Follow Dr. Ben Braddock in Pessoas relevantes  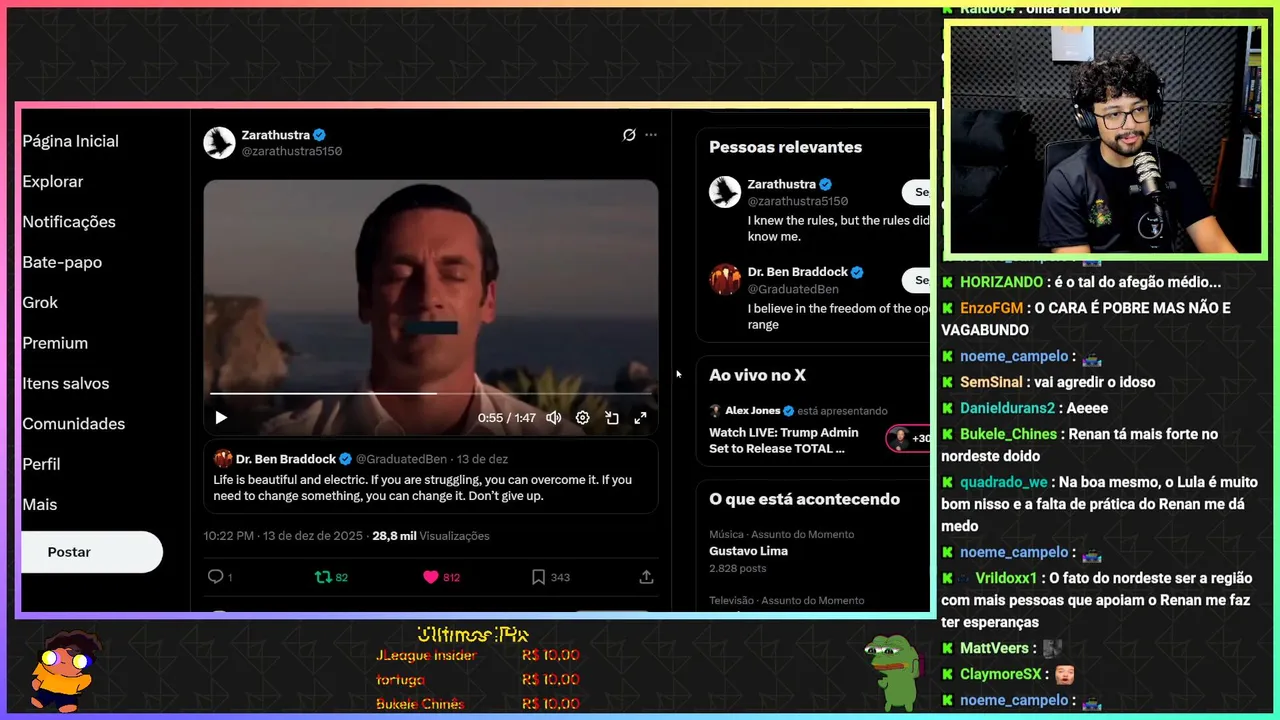point(916,280)
